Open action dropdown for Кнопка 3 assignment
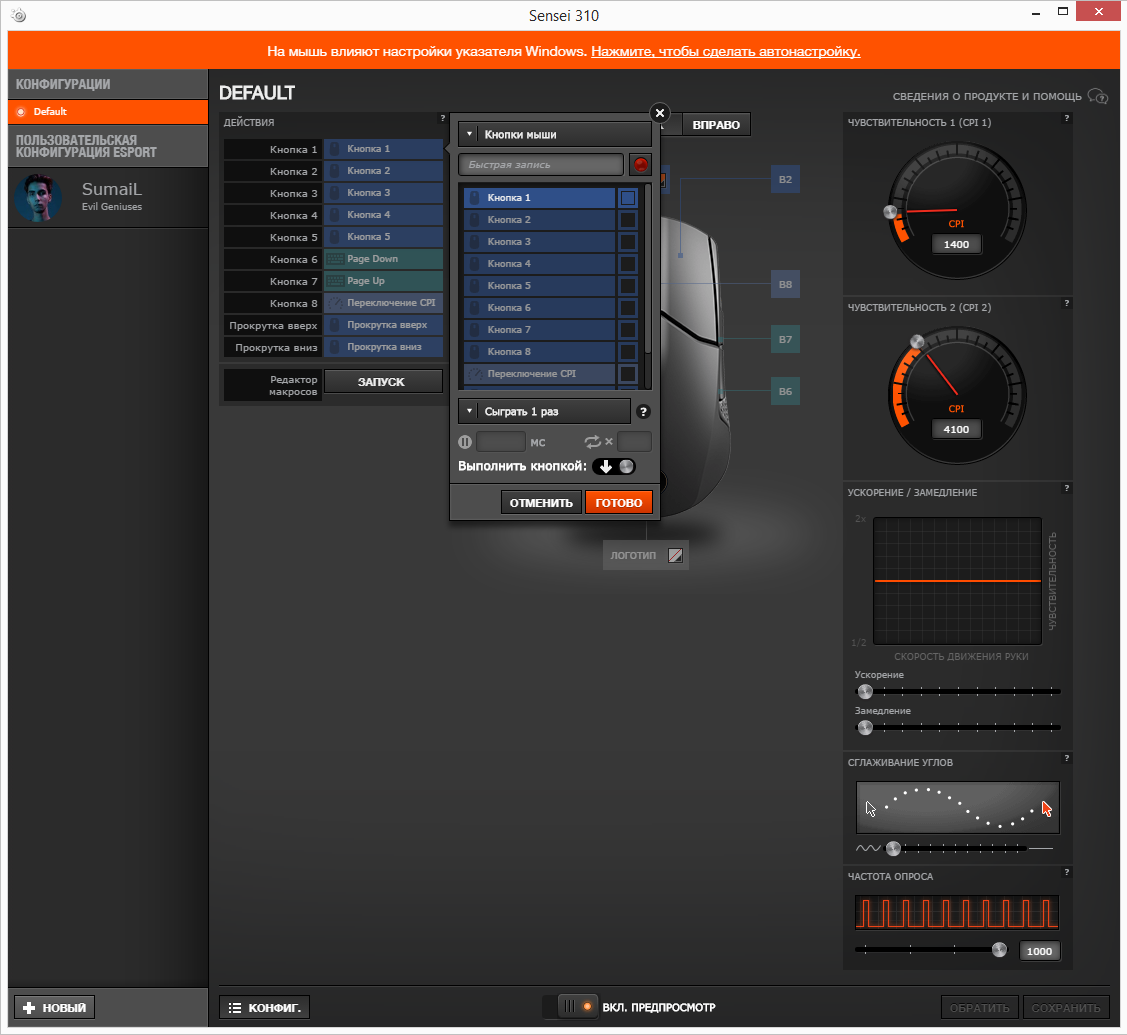This screenshot has height=1035, width=1127. tap(383, 193)
